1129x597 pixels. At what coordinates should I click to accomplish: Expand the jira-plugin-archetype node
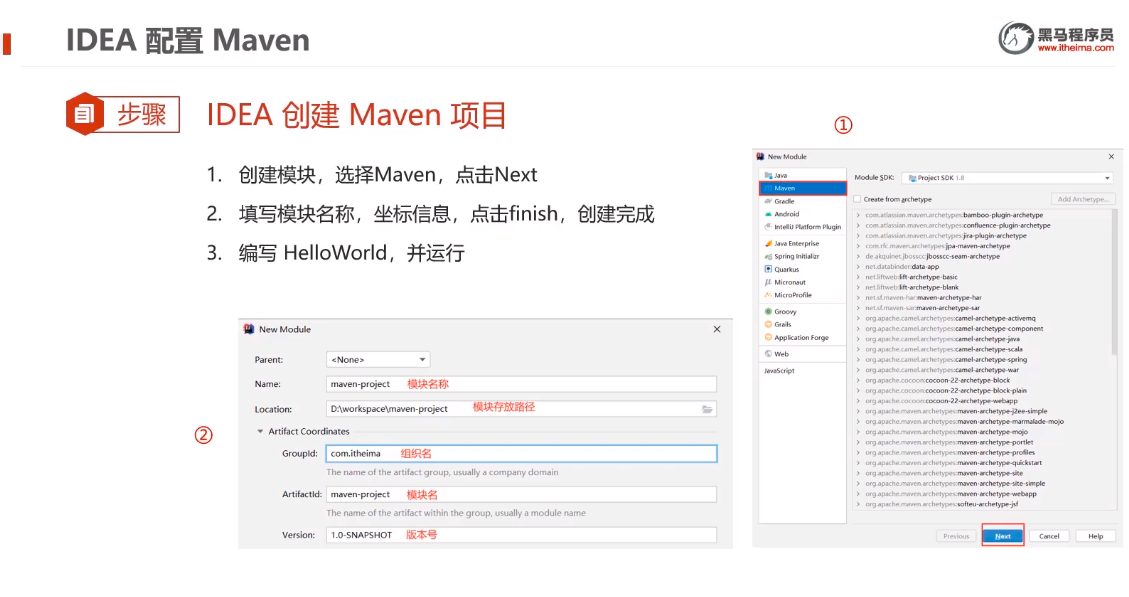coord(858,235)
